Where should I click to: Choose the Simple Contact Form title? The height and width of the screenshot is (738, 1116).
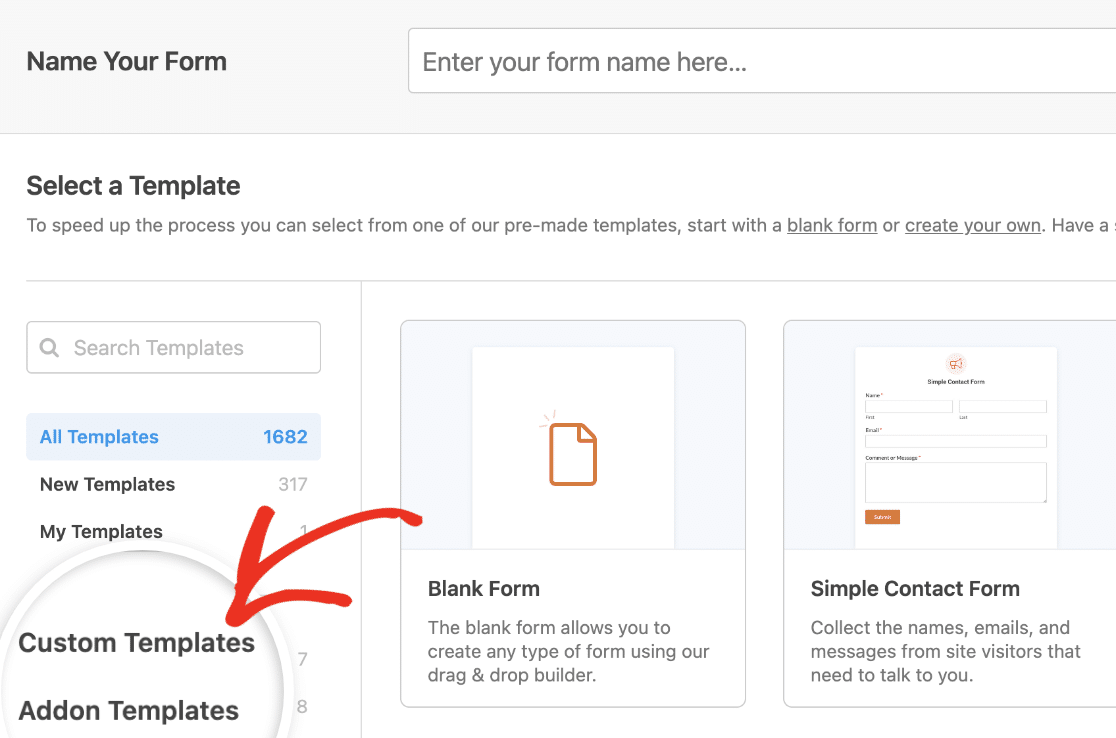coord(915,589)
